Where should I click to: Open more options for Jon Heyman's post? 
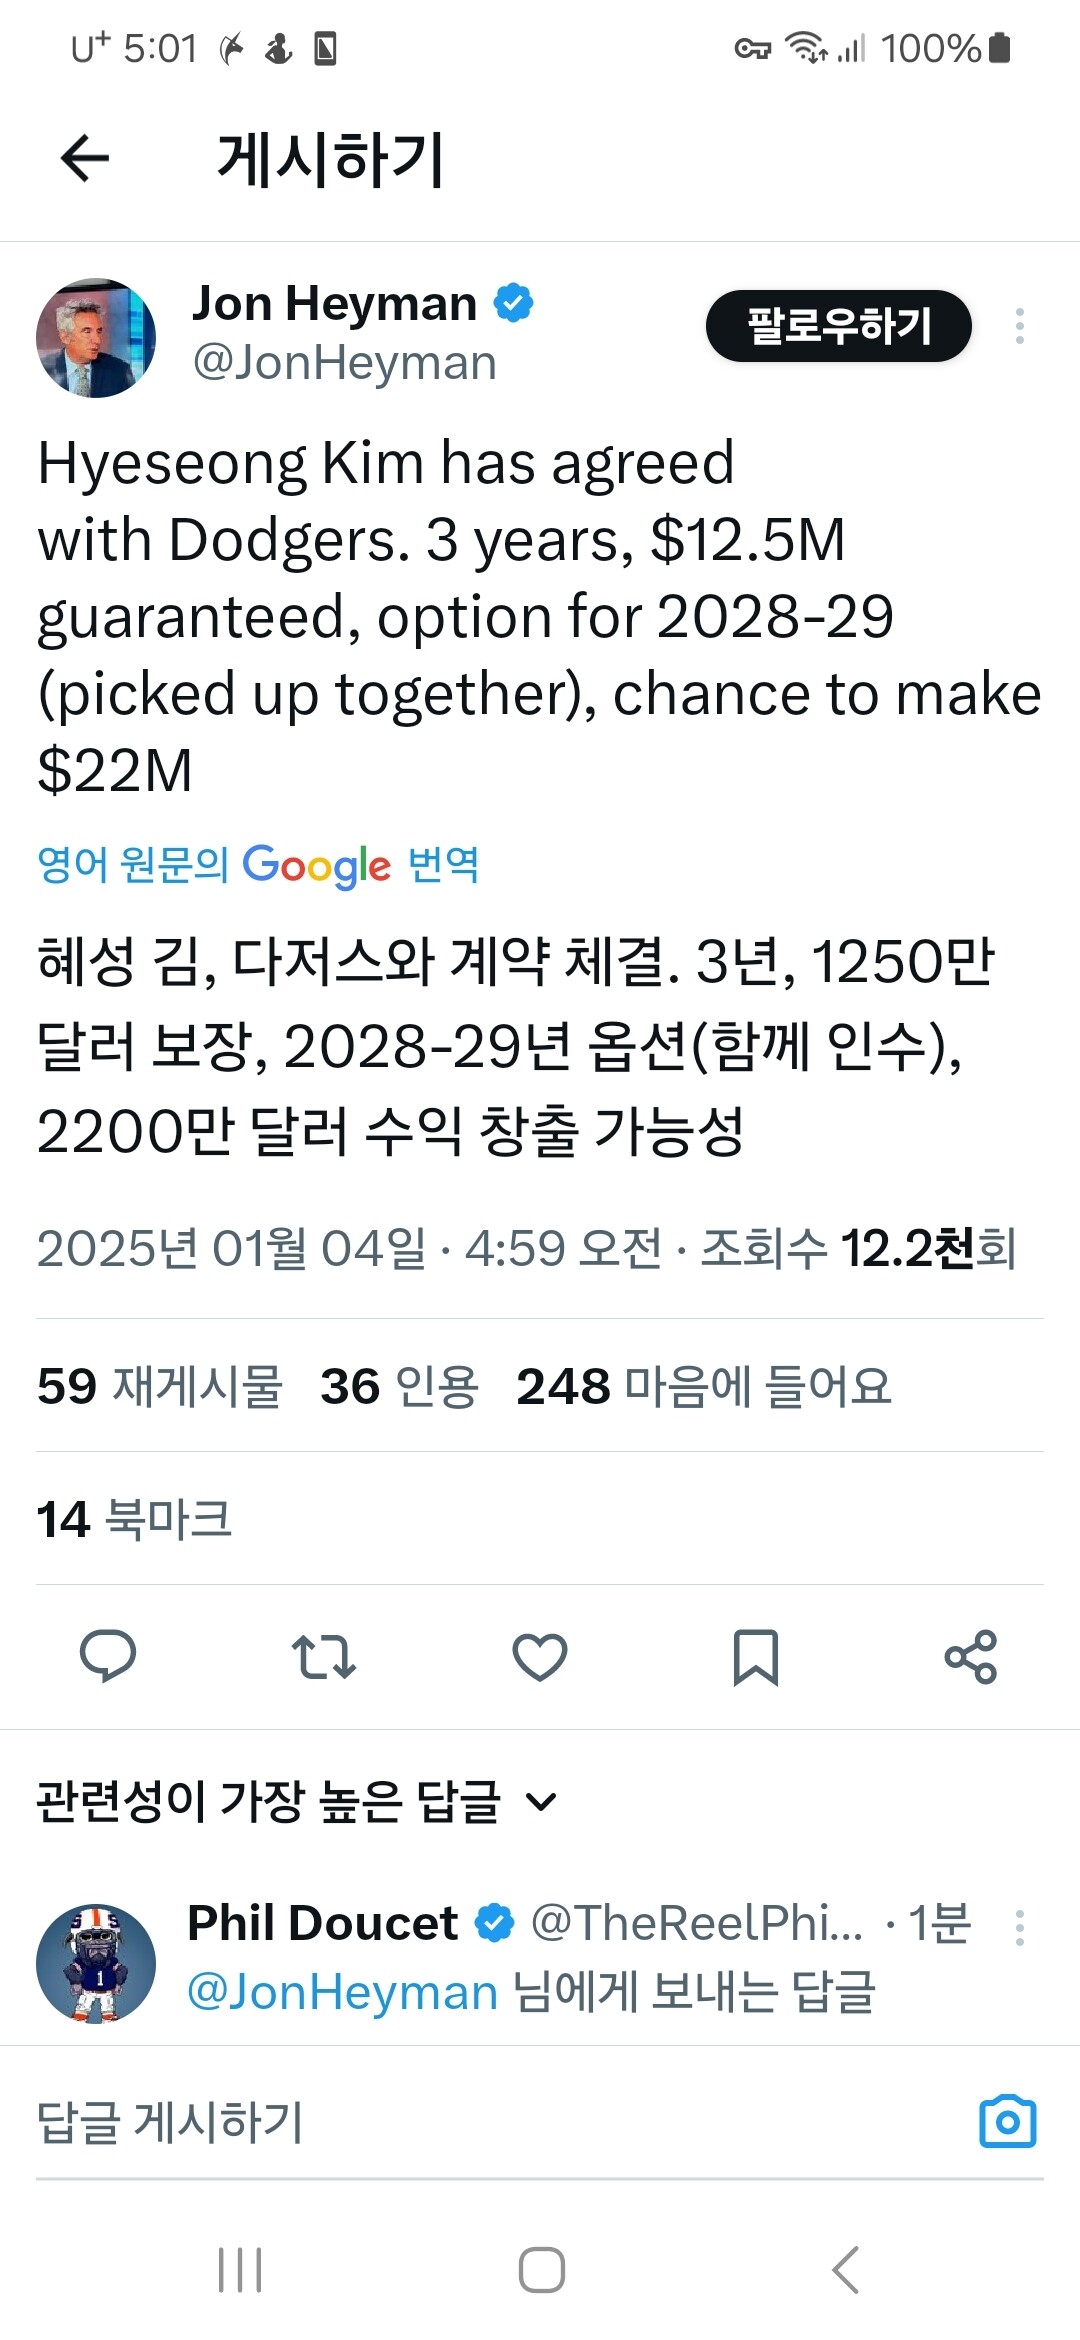tap(1019, 326)
